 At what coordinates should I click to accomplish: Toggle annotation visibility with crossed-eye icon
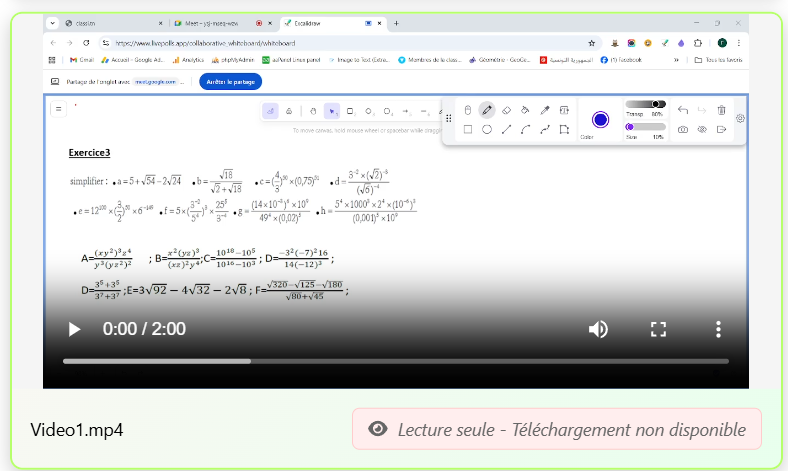[x=702, y=129]
